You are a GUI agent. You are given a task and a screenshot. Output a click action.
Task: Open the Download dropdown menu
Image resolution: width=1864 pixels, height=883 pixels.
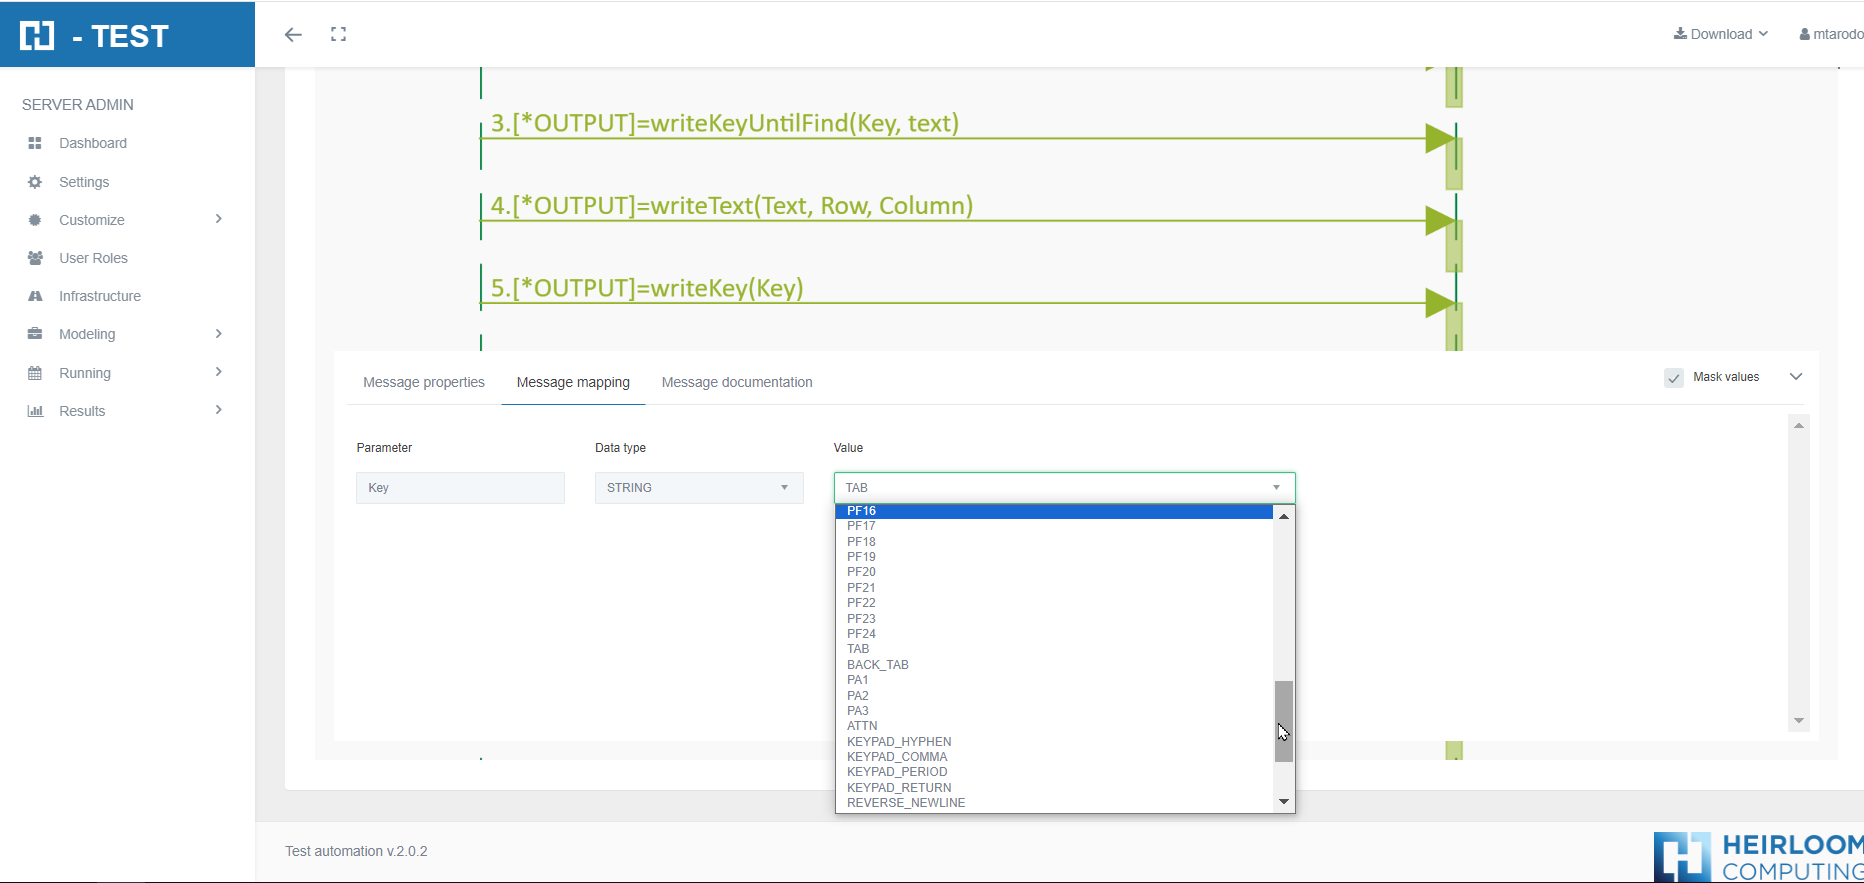[1720, 34]
